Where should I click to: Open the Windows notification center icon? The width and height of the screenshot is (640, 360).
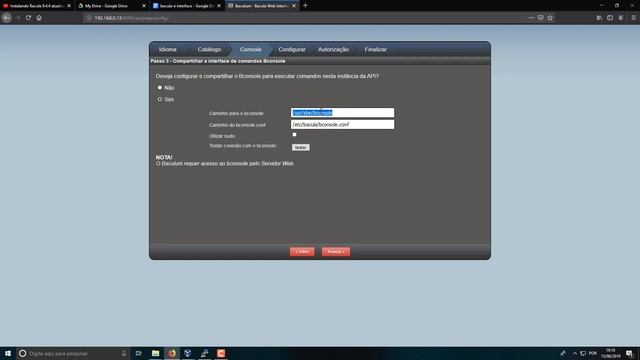630,353
